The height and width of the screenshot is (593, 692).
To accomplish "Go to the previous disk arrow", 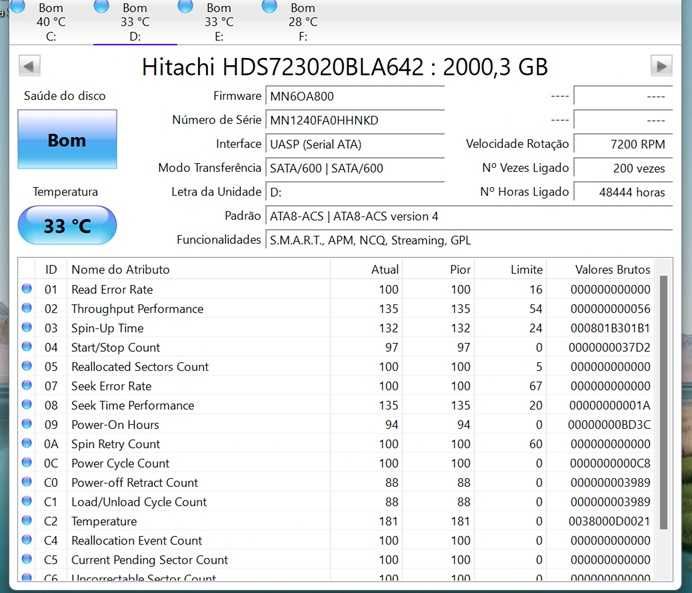I will pyautogui.click(x=30, y=66).
